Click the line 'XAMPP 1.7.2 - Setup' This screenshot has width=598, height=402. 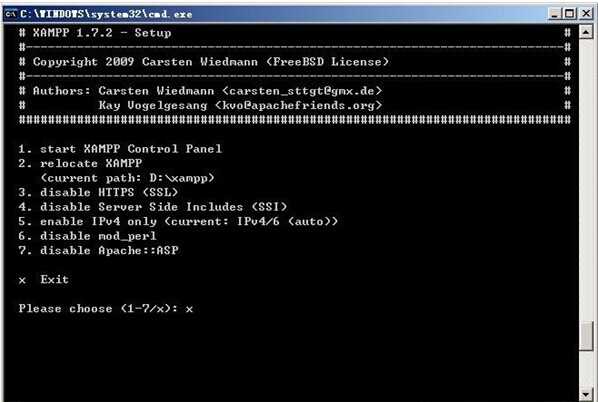click(x=102, y=33)
